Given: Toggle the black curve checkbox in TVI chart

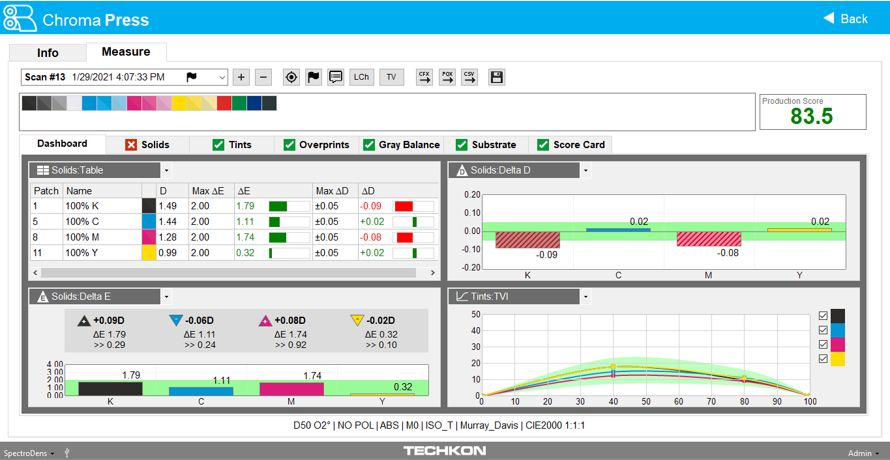Looking at the screenshot, I should (823, 316).
